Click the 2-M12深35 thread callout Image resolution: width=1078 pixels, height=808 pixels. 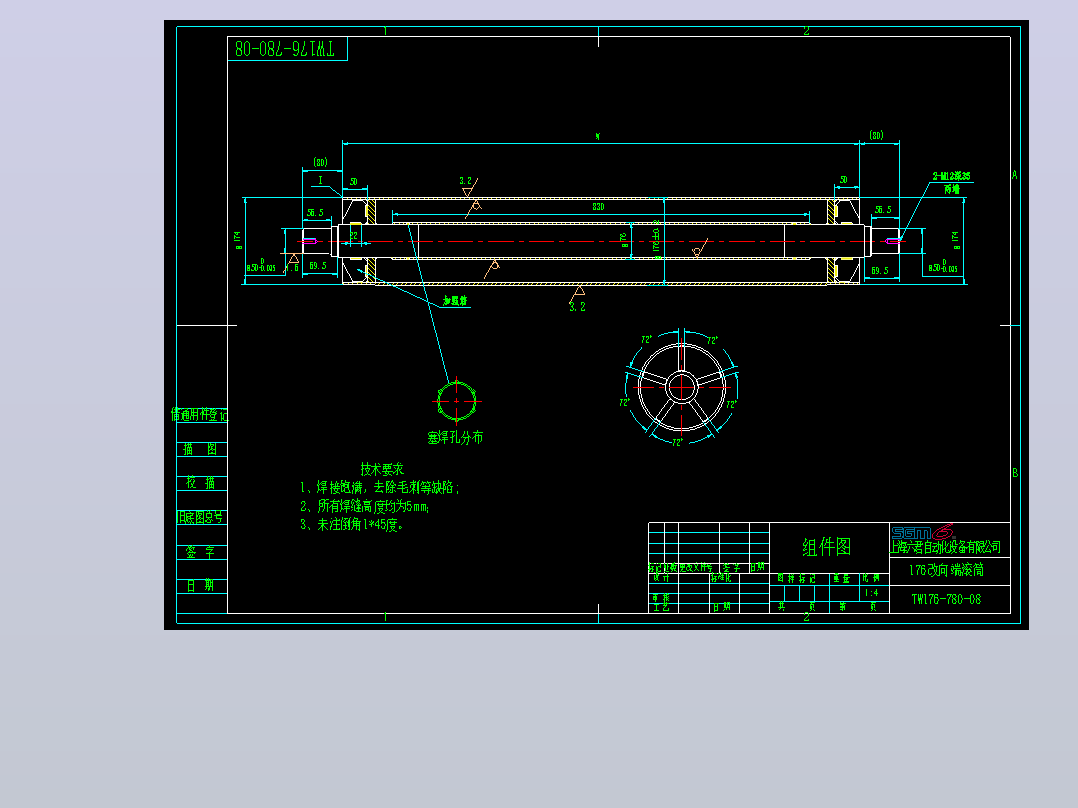(952, 176)
